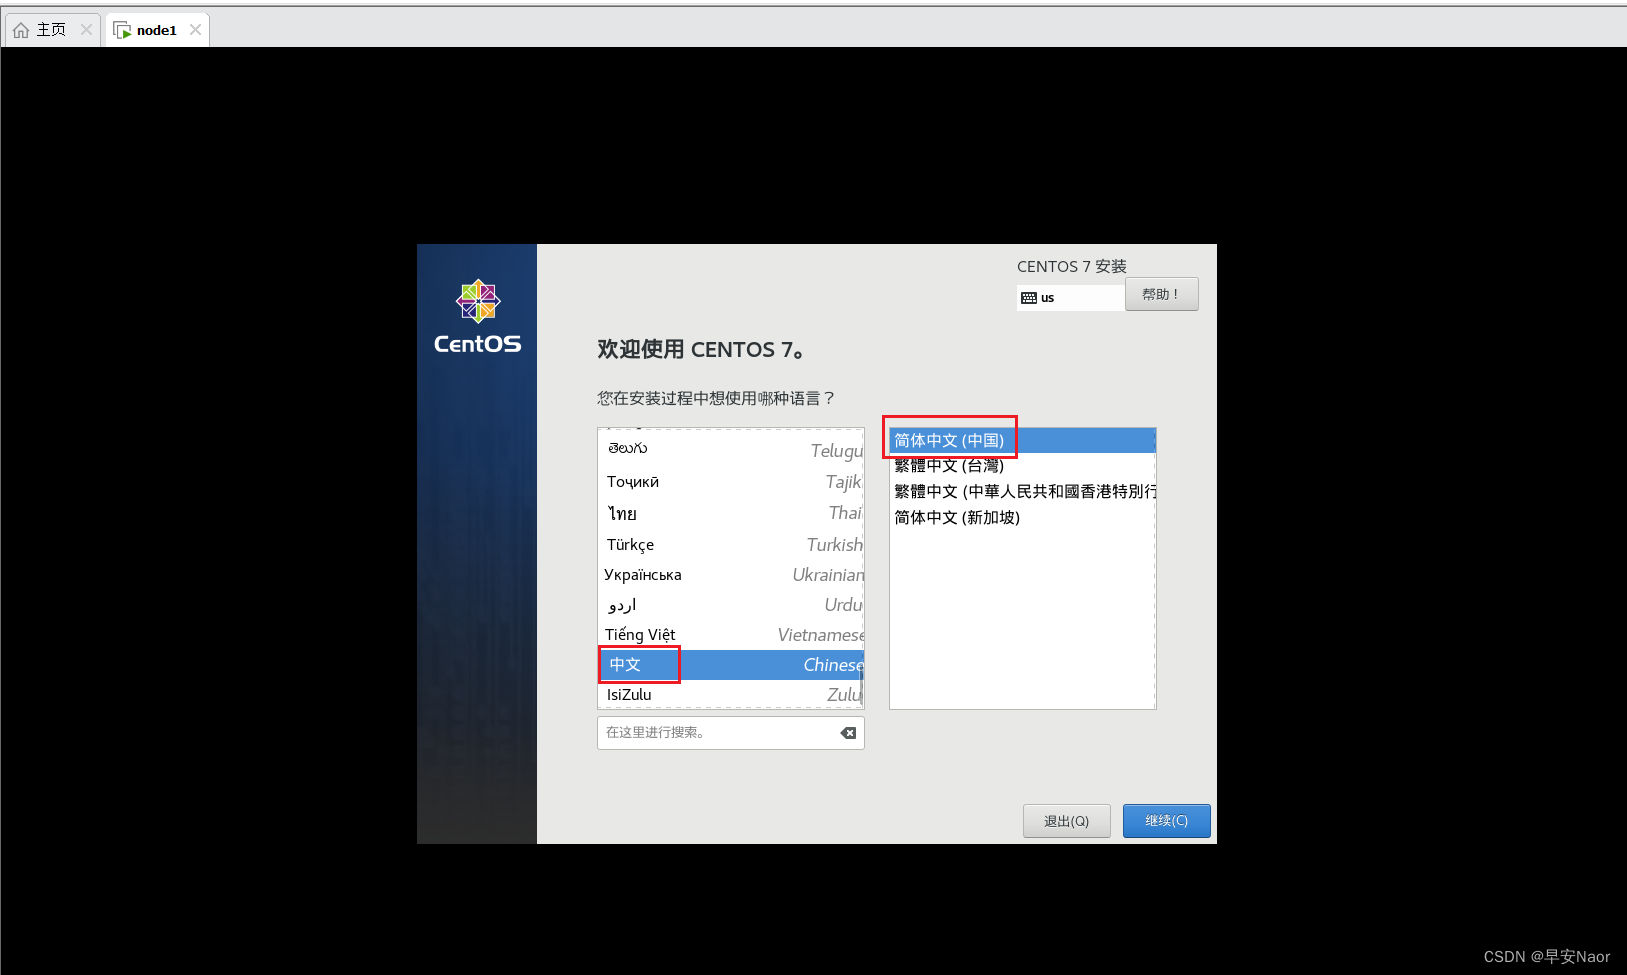This screenshot has height=975, width=1627.
Task: Select Тоҷикӣ Tajik language row
Action: coord(731,482)
